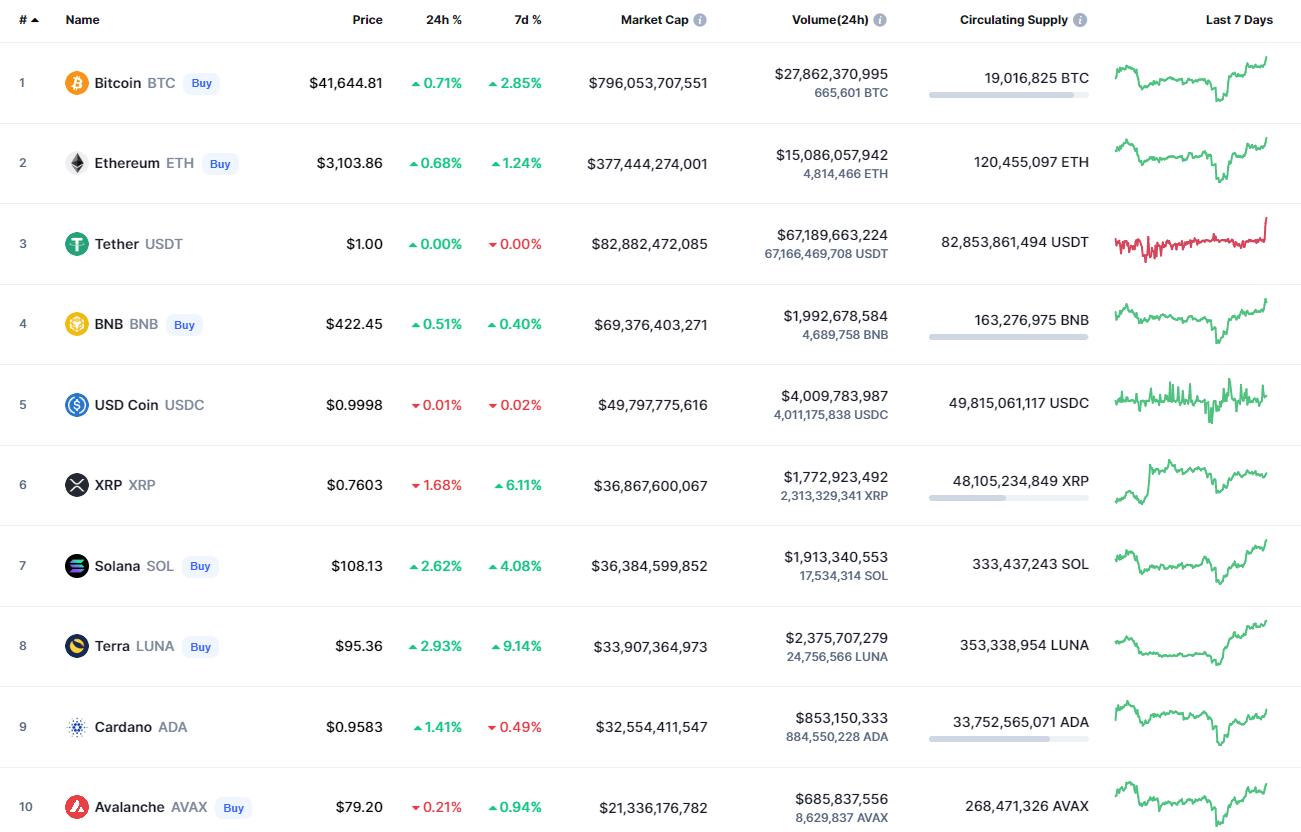Image resolution: width=1301 pixels, height=832 pixels.
Task: Click the XRP logo icon
Action: click(x=77, y=485)
